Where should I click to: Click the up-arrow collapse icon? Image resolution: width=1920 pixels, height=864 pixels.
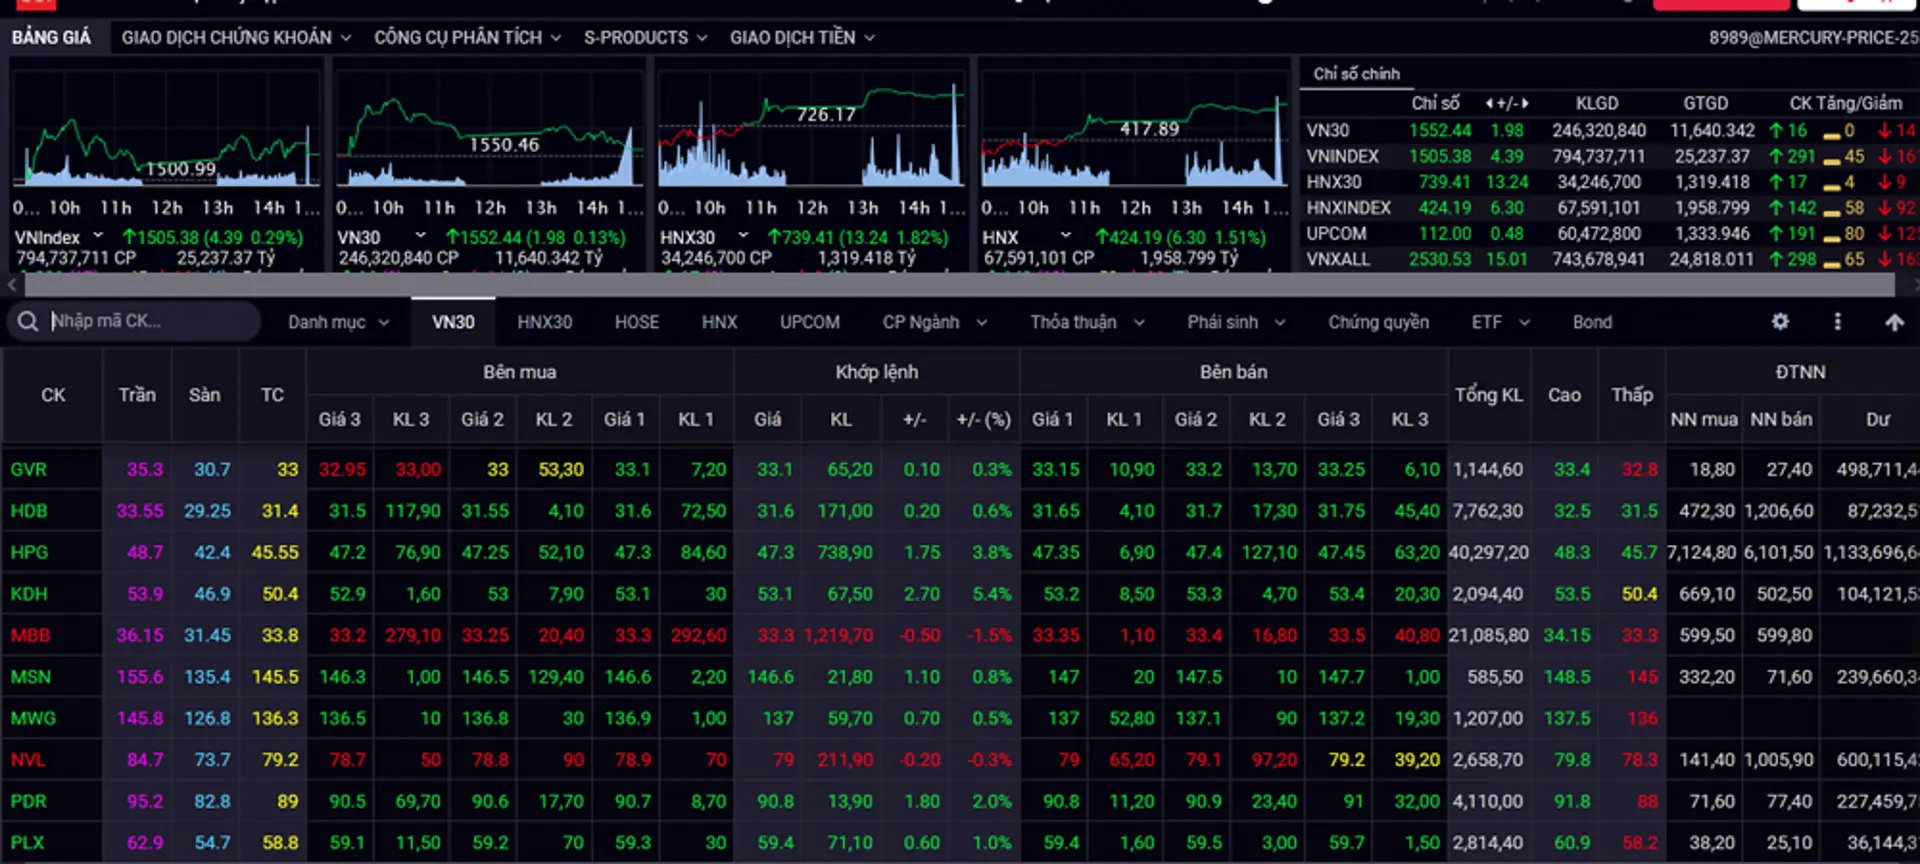pyautogui.click(x=1894, y=322)
